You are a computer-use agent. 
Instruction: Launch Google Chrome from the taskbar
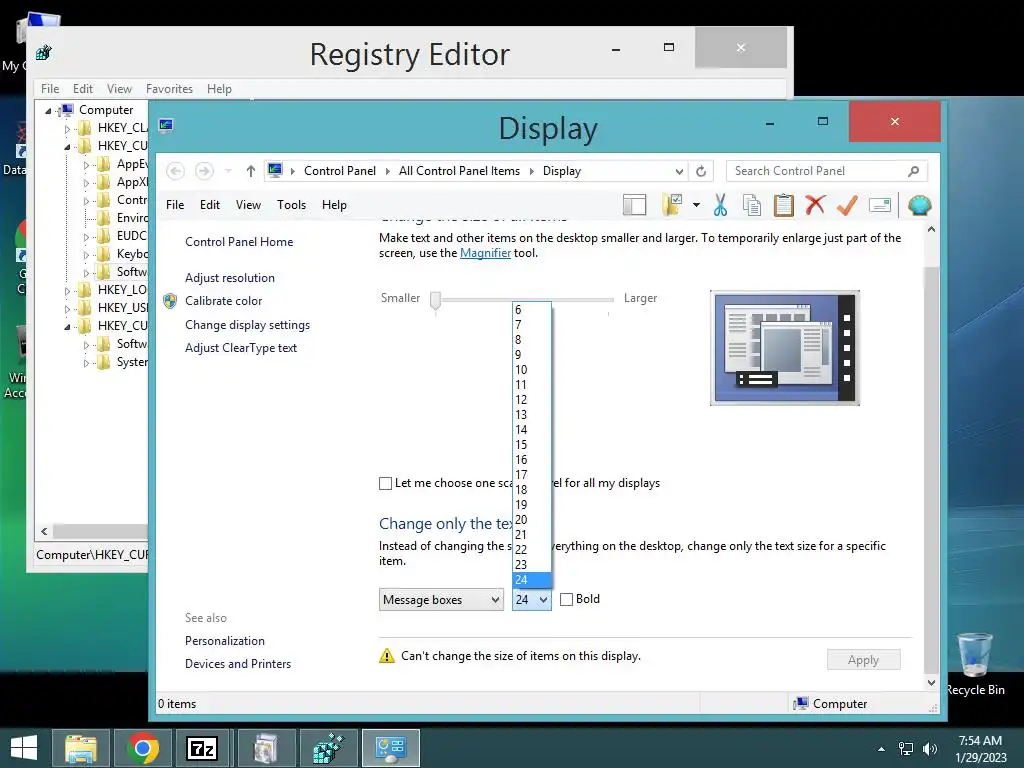coord(142,748)
